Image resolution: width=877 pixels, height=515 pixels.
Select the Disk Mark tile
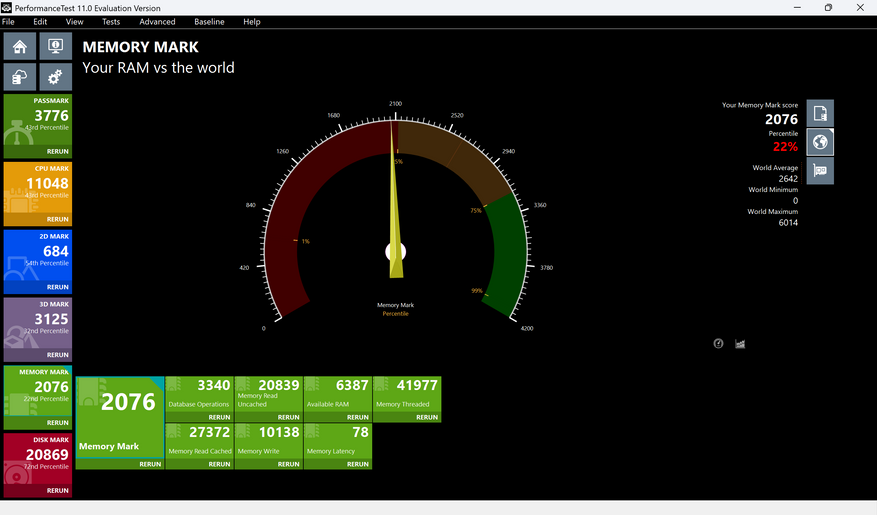38,465
